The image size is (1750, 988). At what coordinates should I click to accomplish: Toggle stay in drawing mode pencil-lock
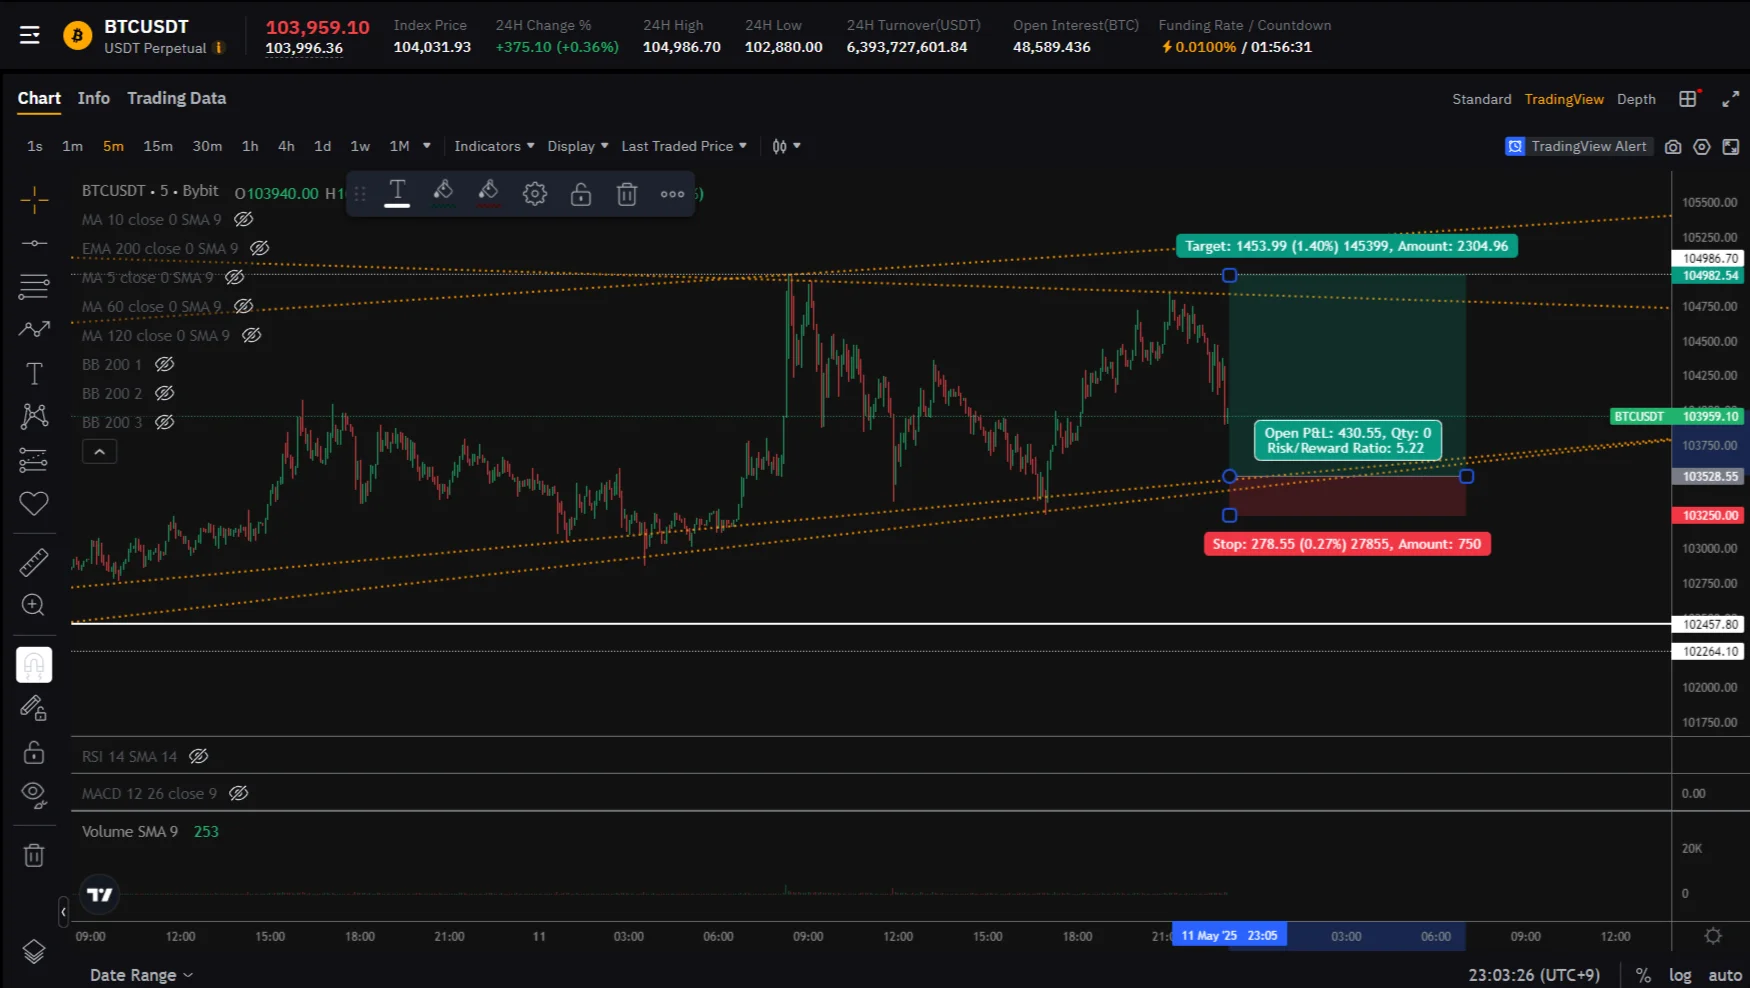(34, 708)
